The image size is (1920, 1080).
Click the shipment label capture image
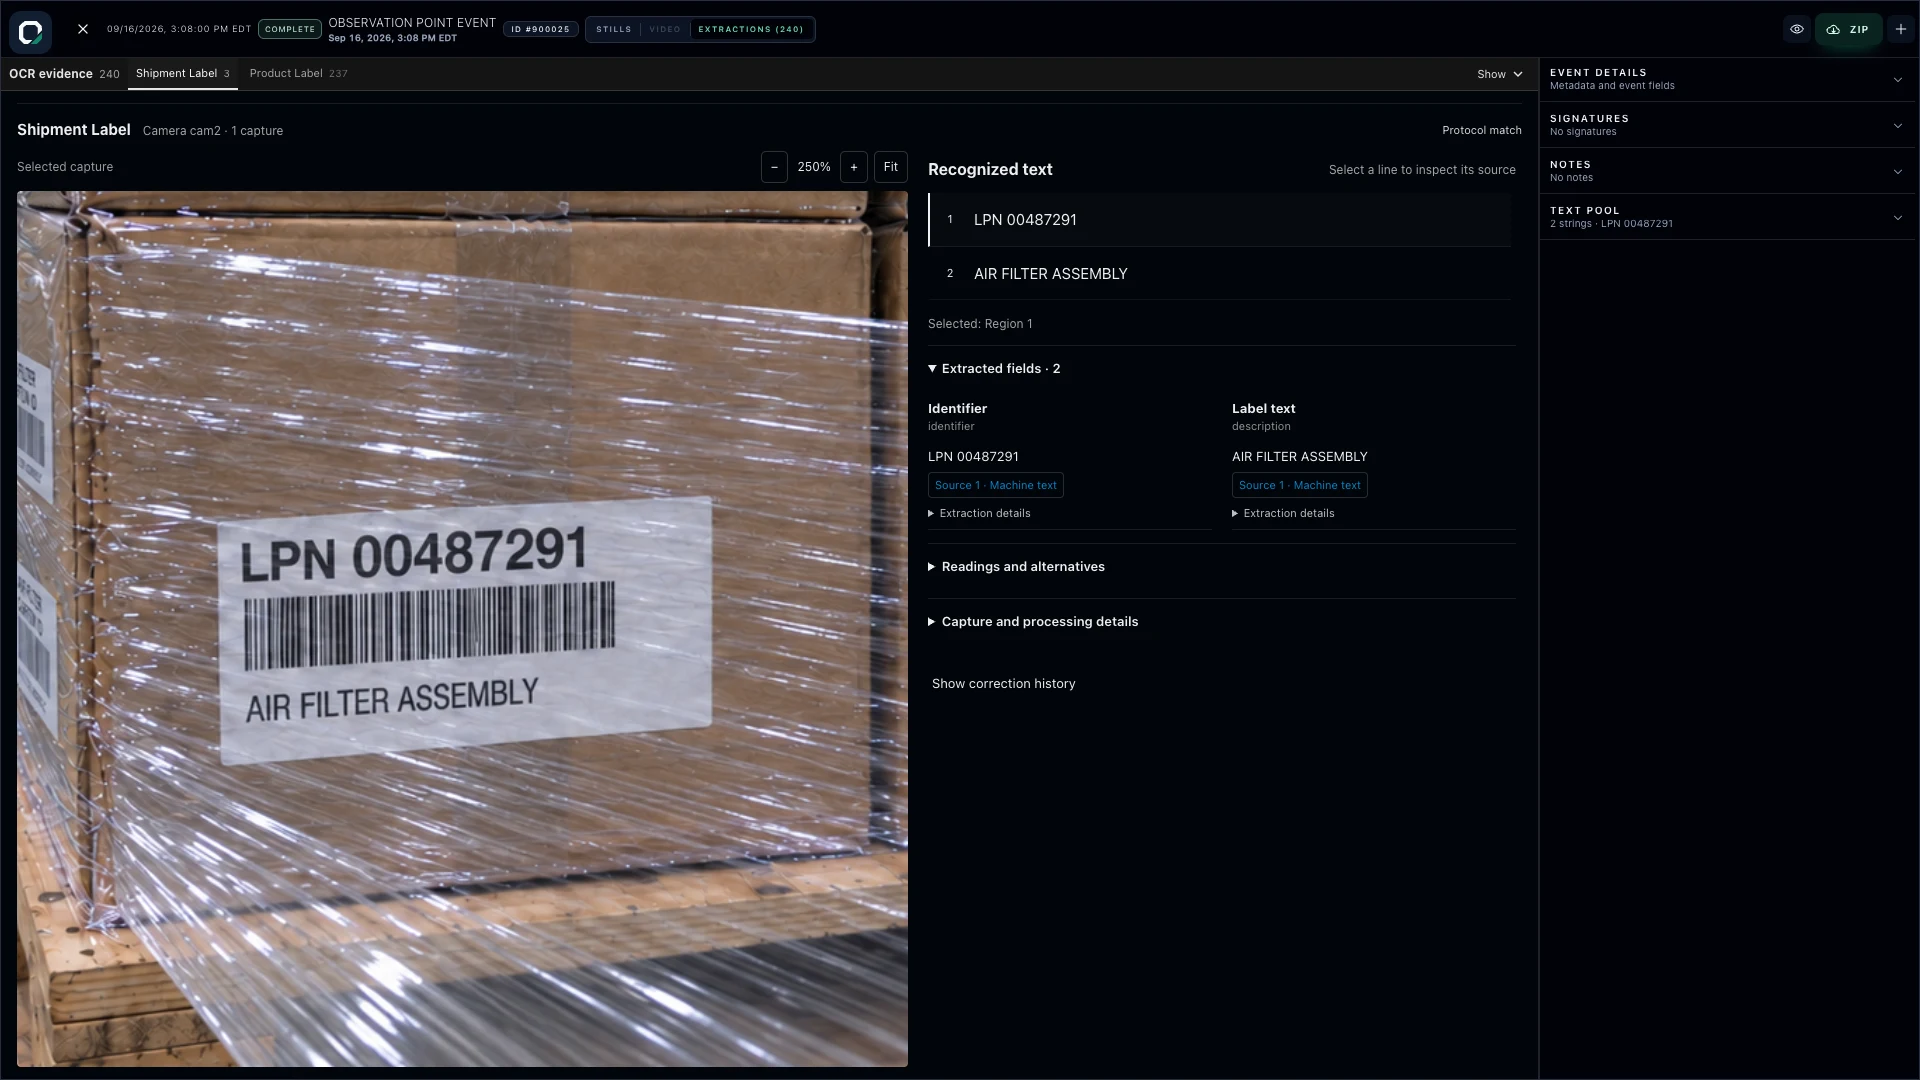tap(462, 629)
